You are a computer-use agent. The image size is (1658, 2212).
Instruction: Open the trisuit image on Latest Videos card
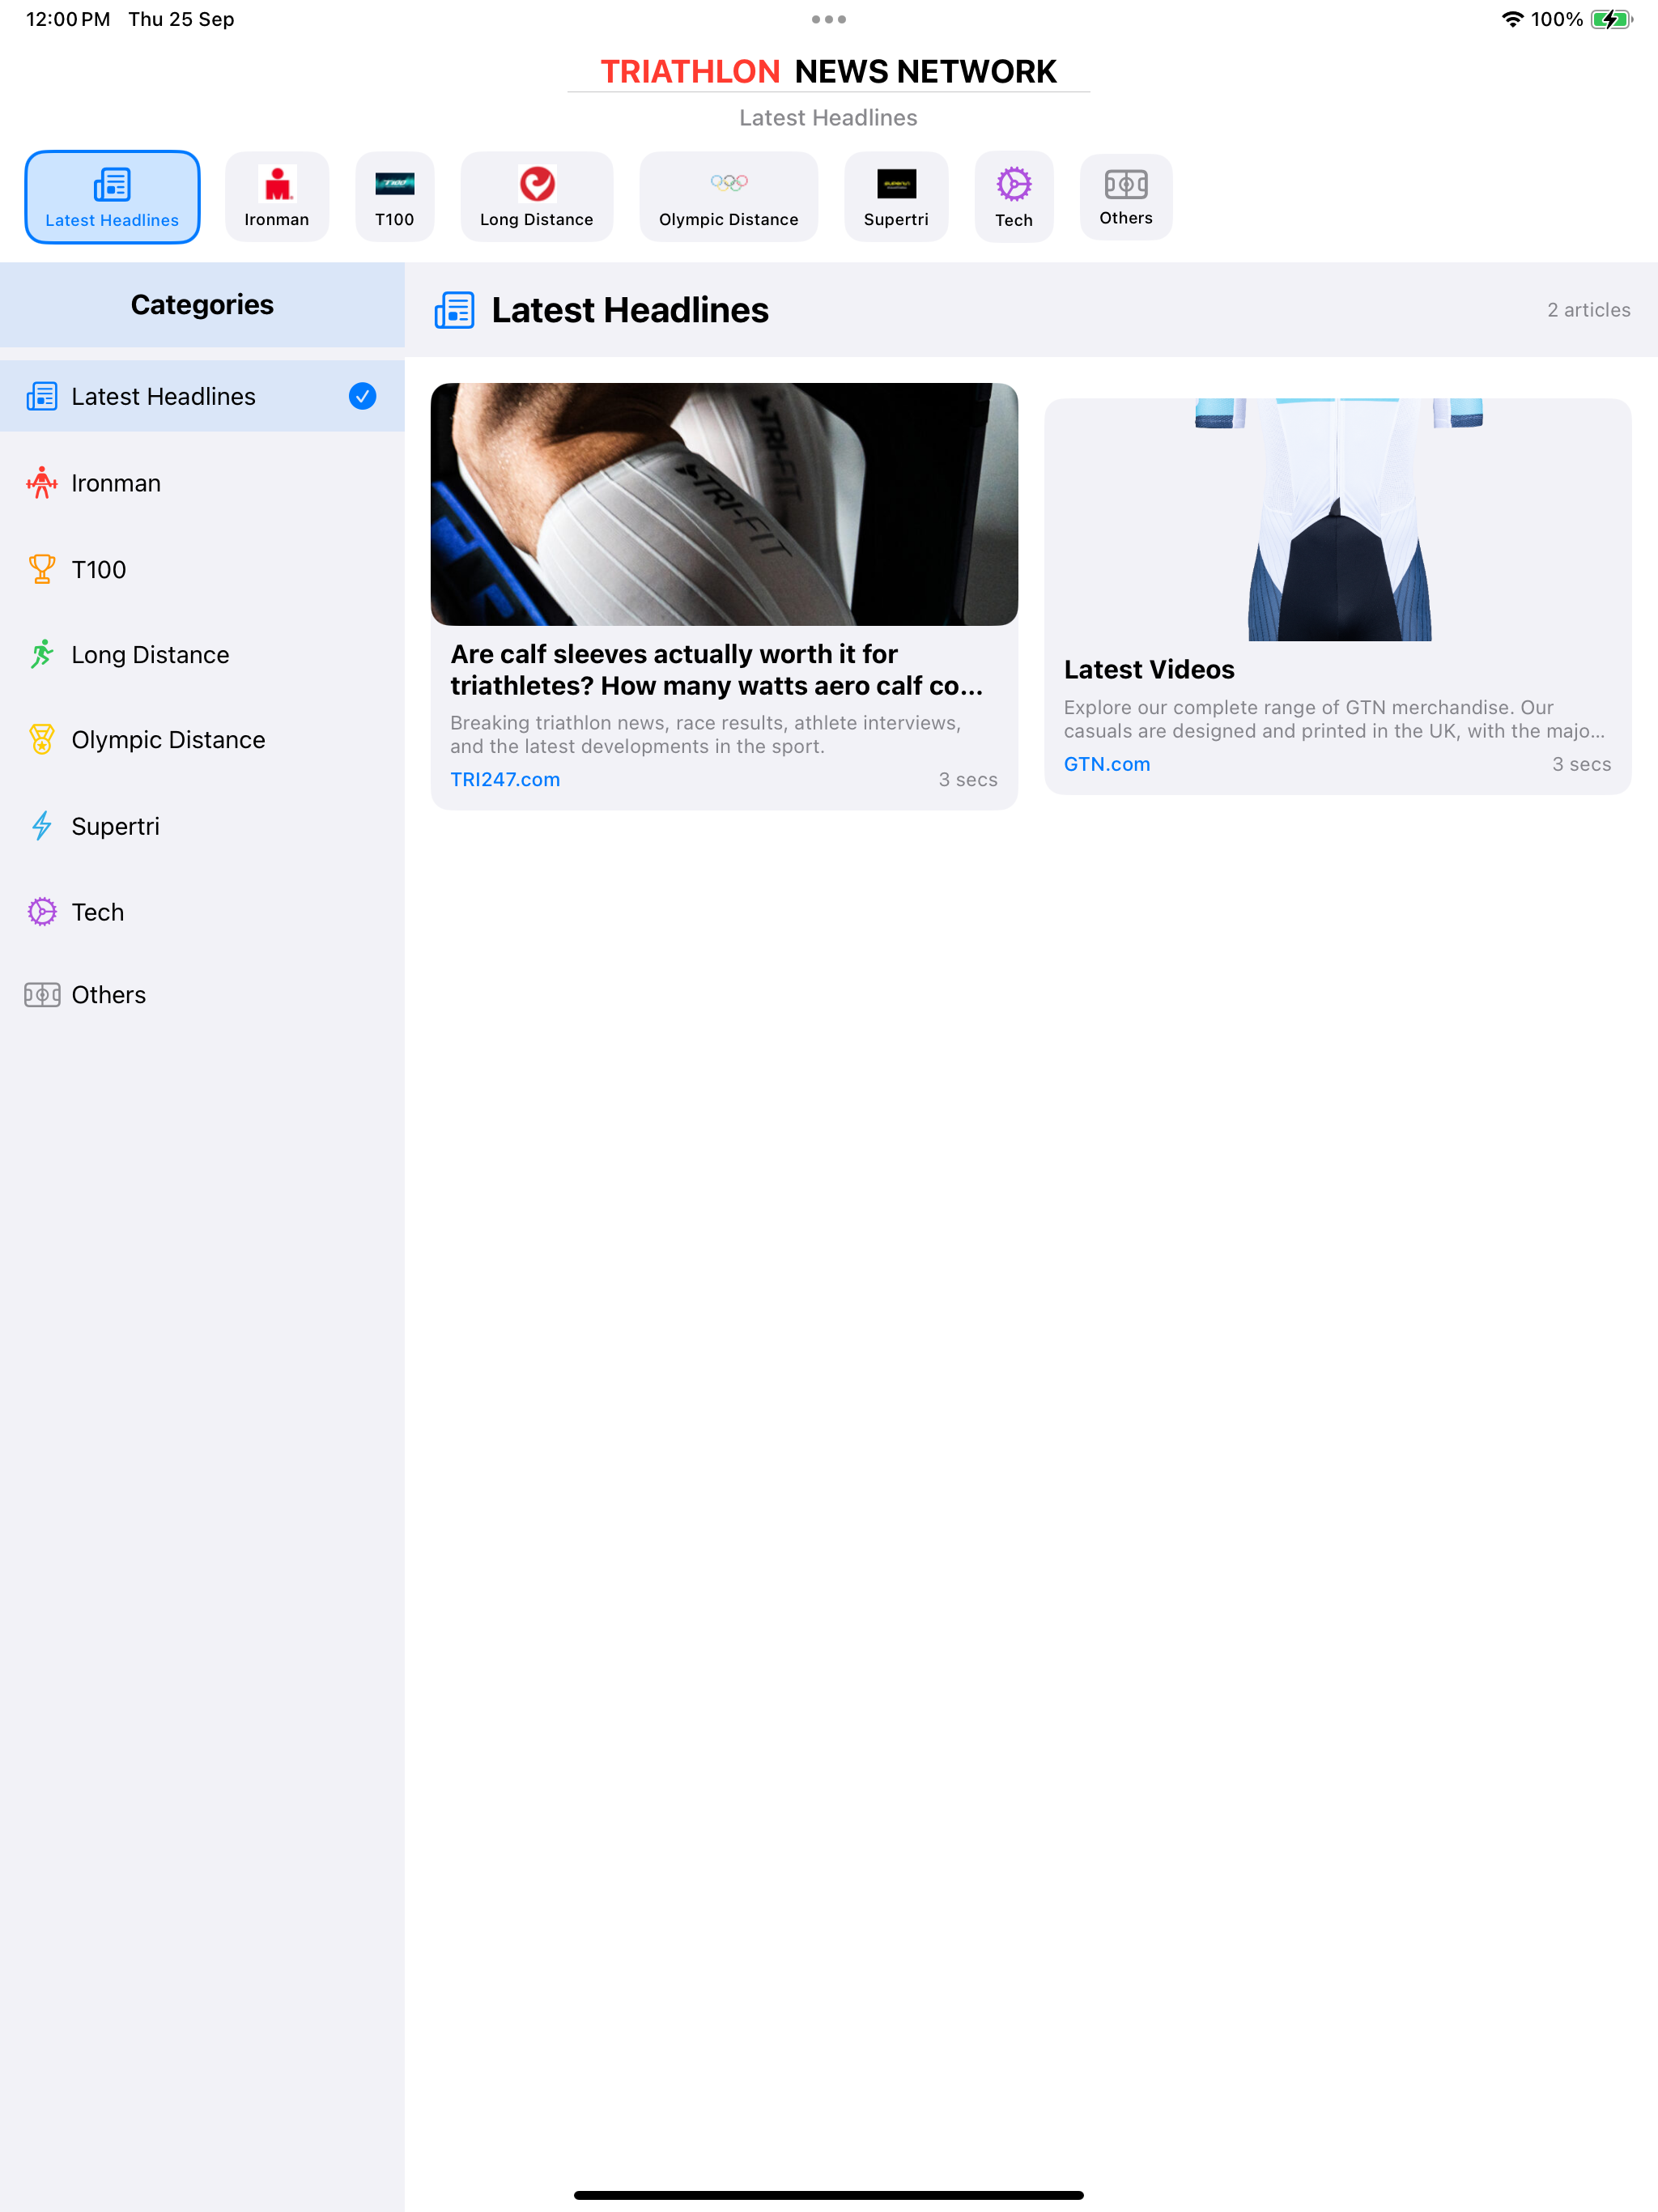pos(1338,520)
